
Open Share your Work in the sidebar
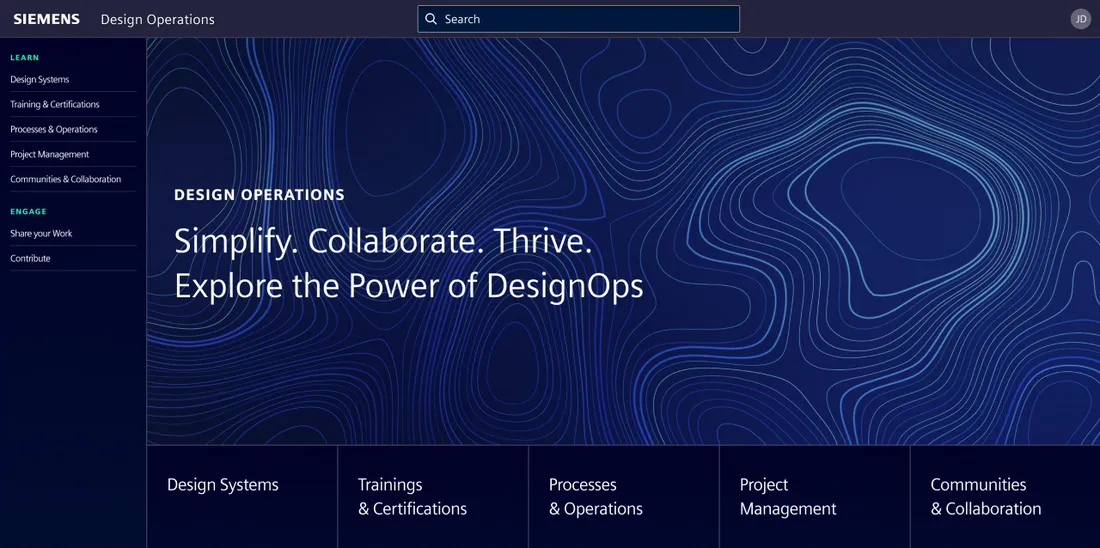pos(73,234)
